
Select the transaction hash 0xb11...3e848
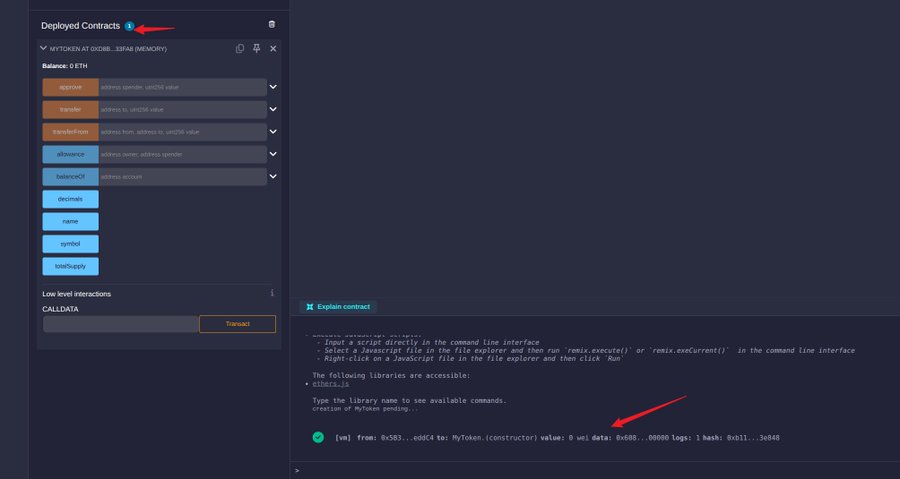coord(753,438)
